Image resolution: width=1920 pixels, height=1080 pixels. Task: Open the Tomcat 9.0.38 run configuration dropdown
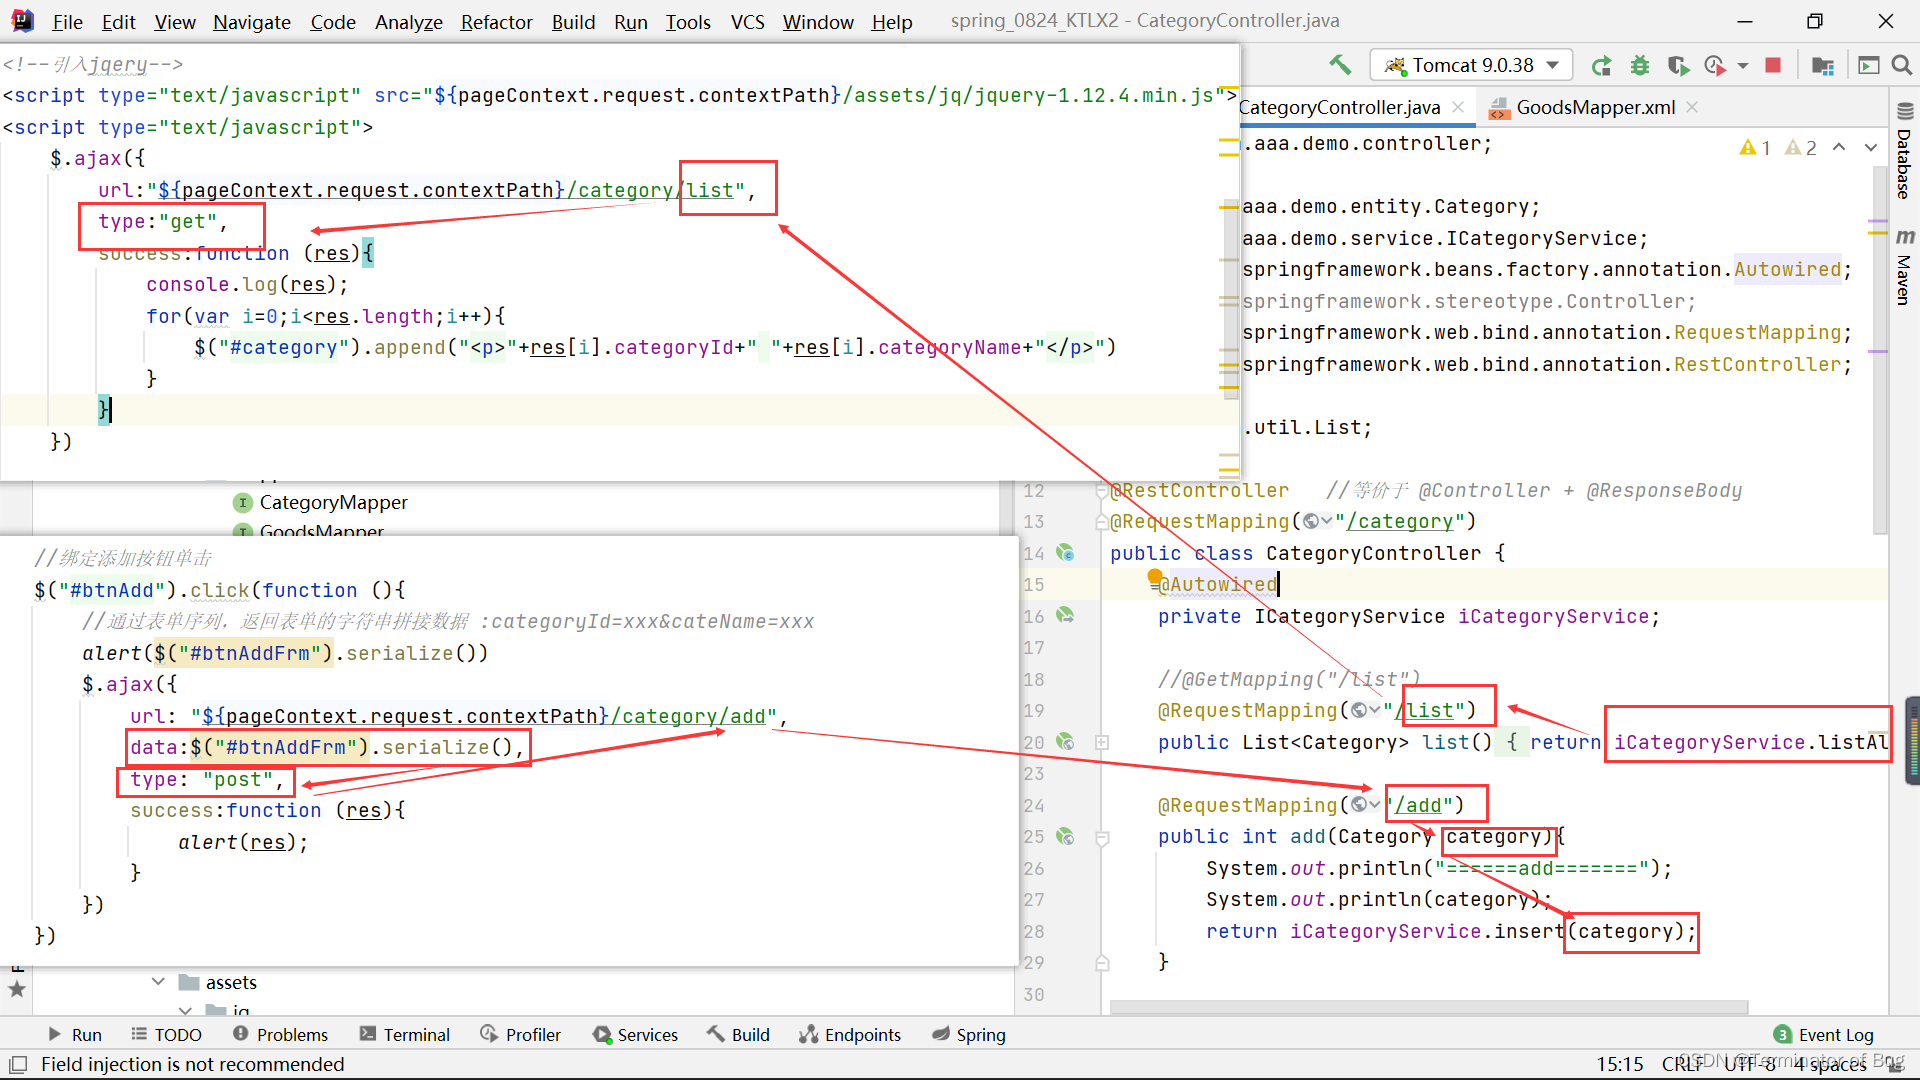point(1471,65)
